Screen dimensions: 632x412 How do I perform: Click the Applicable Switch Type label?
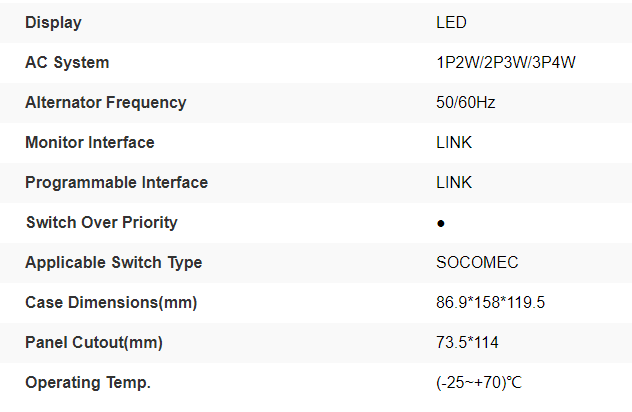[113, 262]
